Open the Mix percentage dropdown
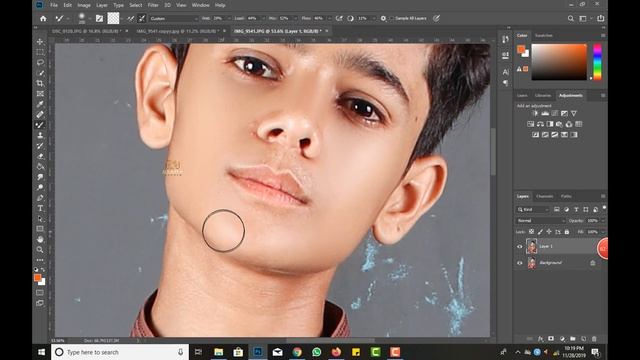This screenshot has height=360, width=640. click(x=296, y=18)
